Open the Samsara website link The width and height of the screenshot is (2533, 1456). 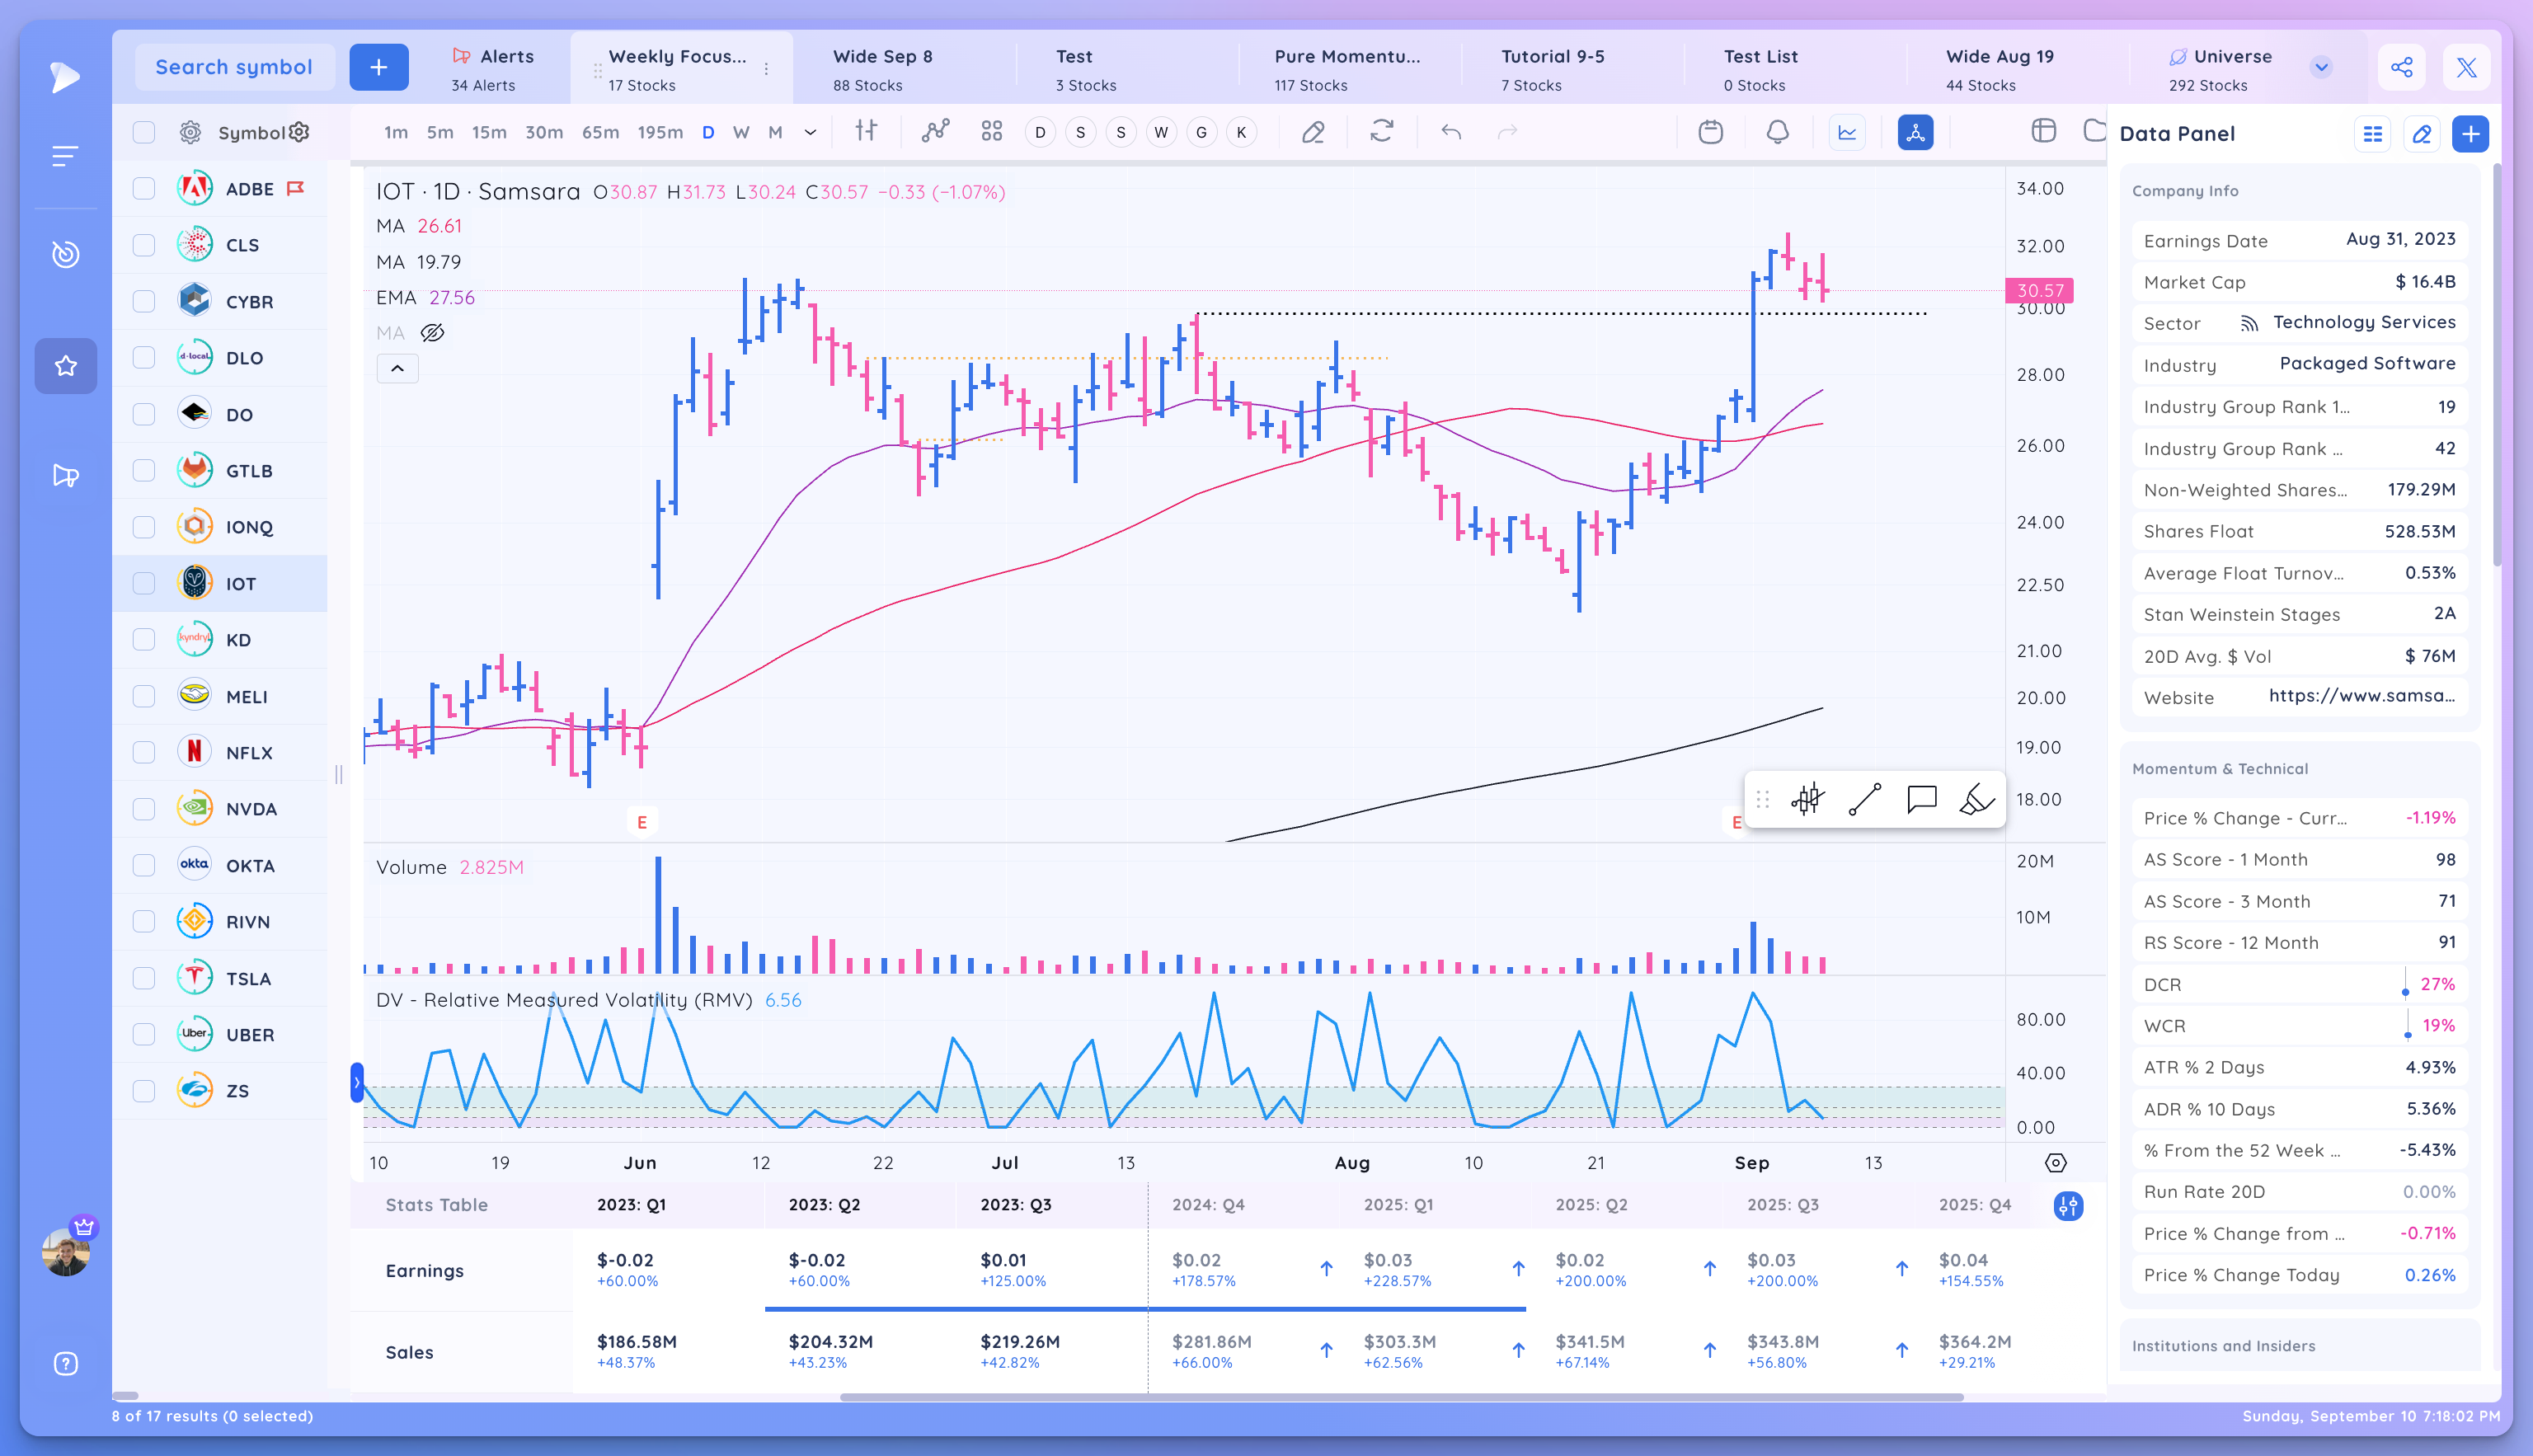pyautogui.click(x=2361, y=696)
